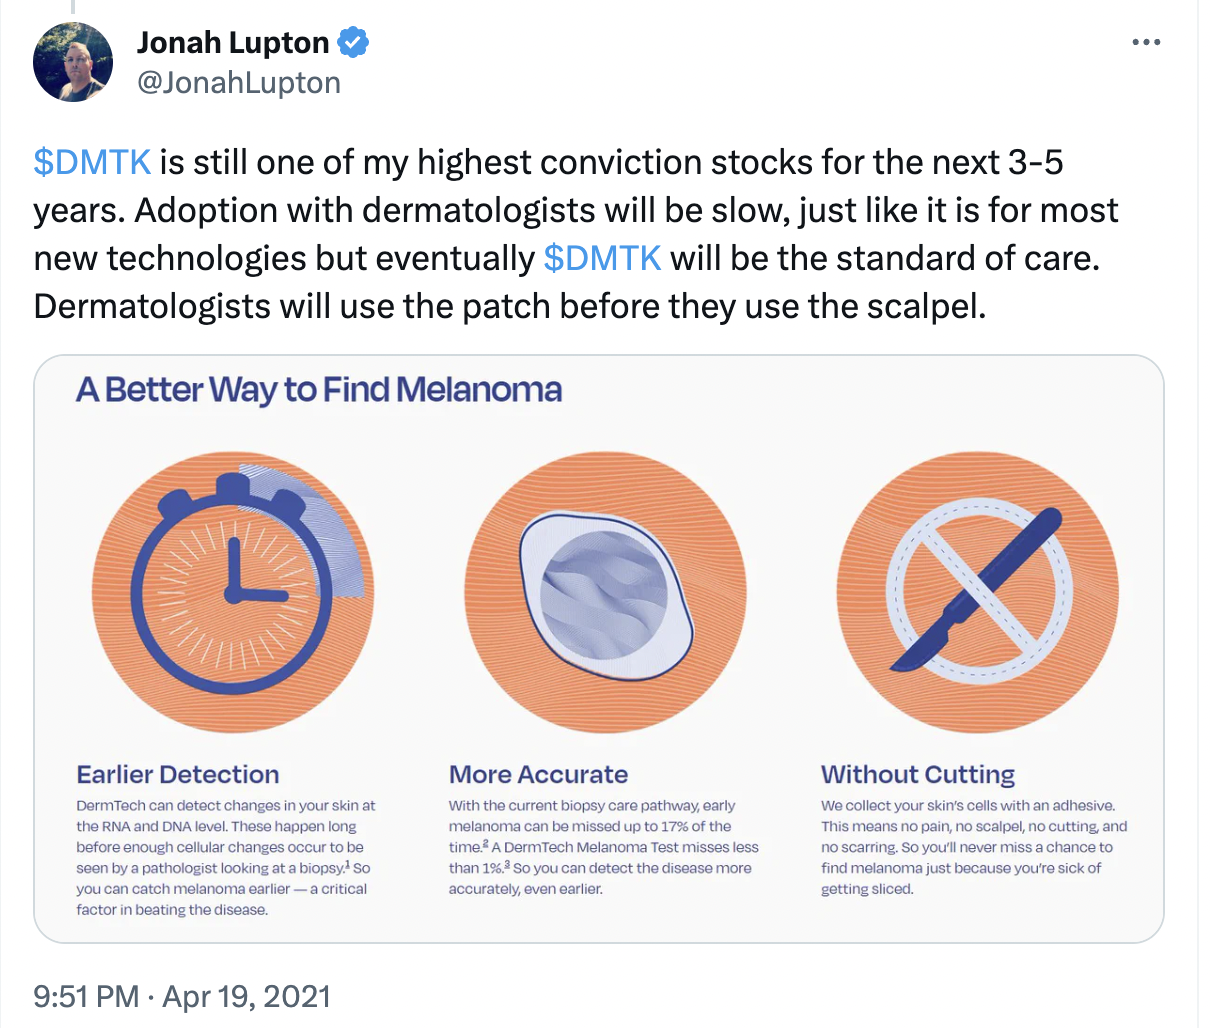Screen dimensions: 1210x1028
Task: Select the 'More Accurate' heading
Action: coord(538,775)
